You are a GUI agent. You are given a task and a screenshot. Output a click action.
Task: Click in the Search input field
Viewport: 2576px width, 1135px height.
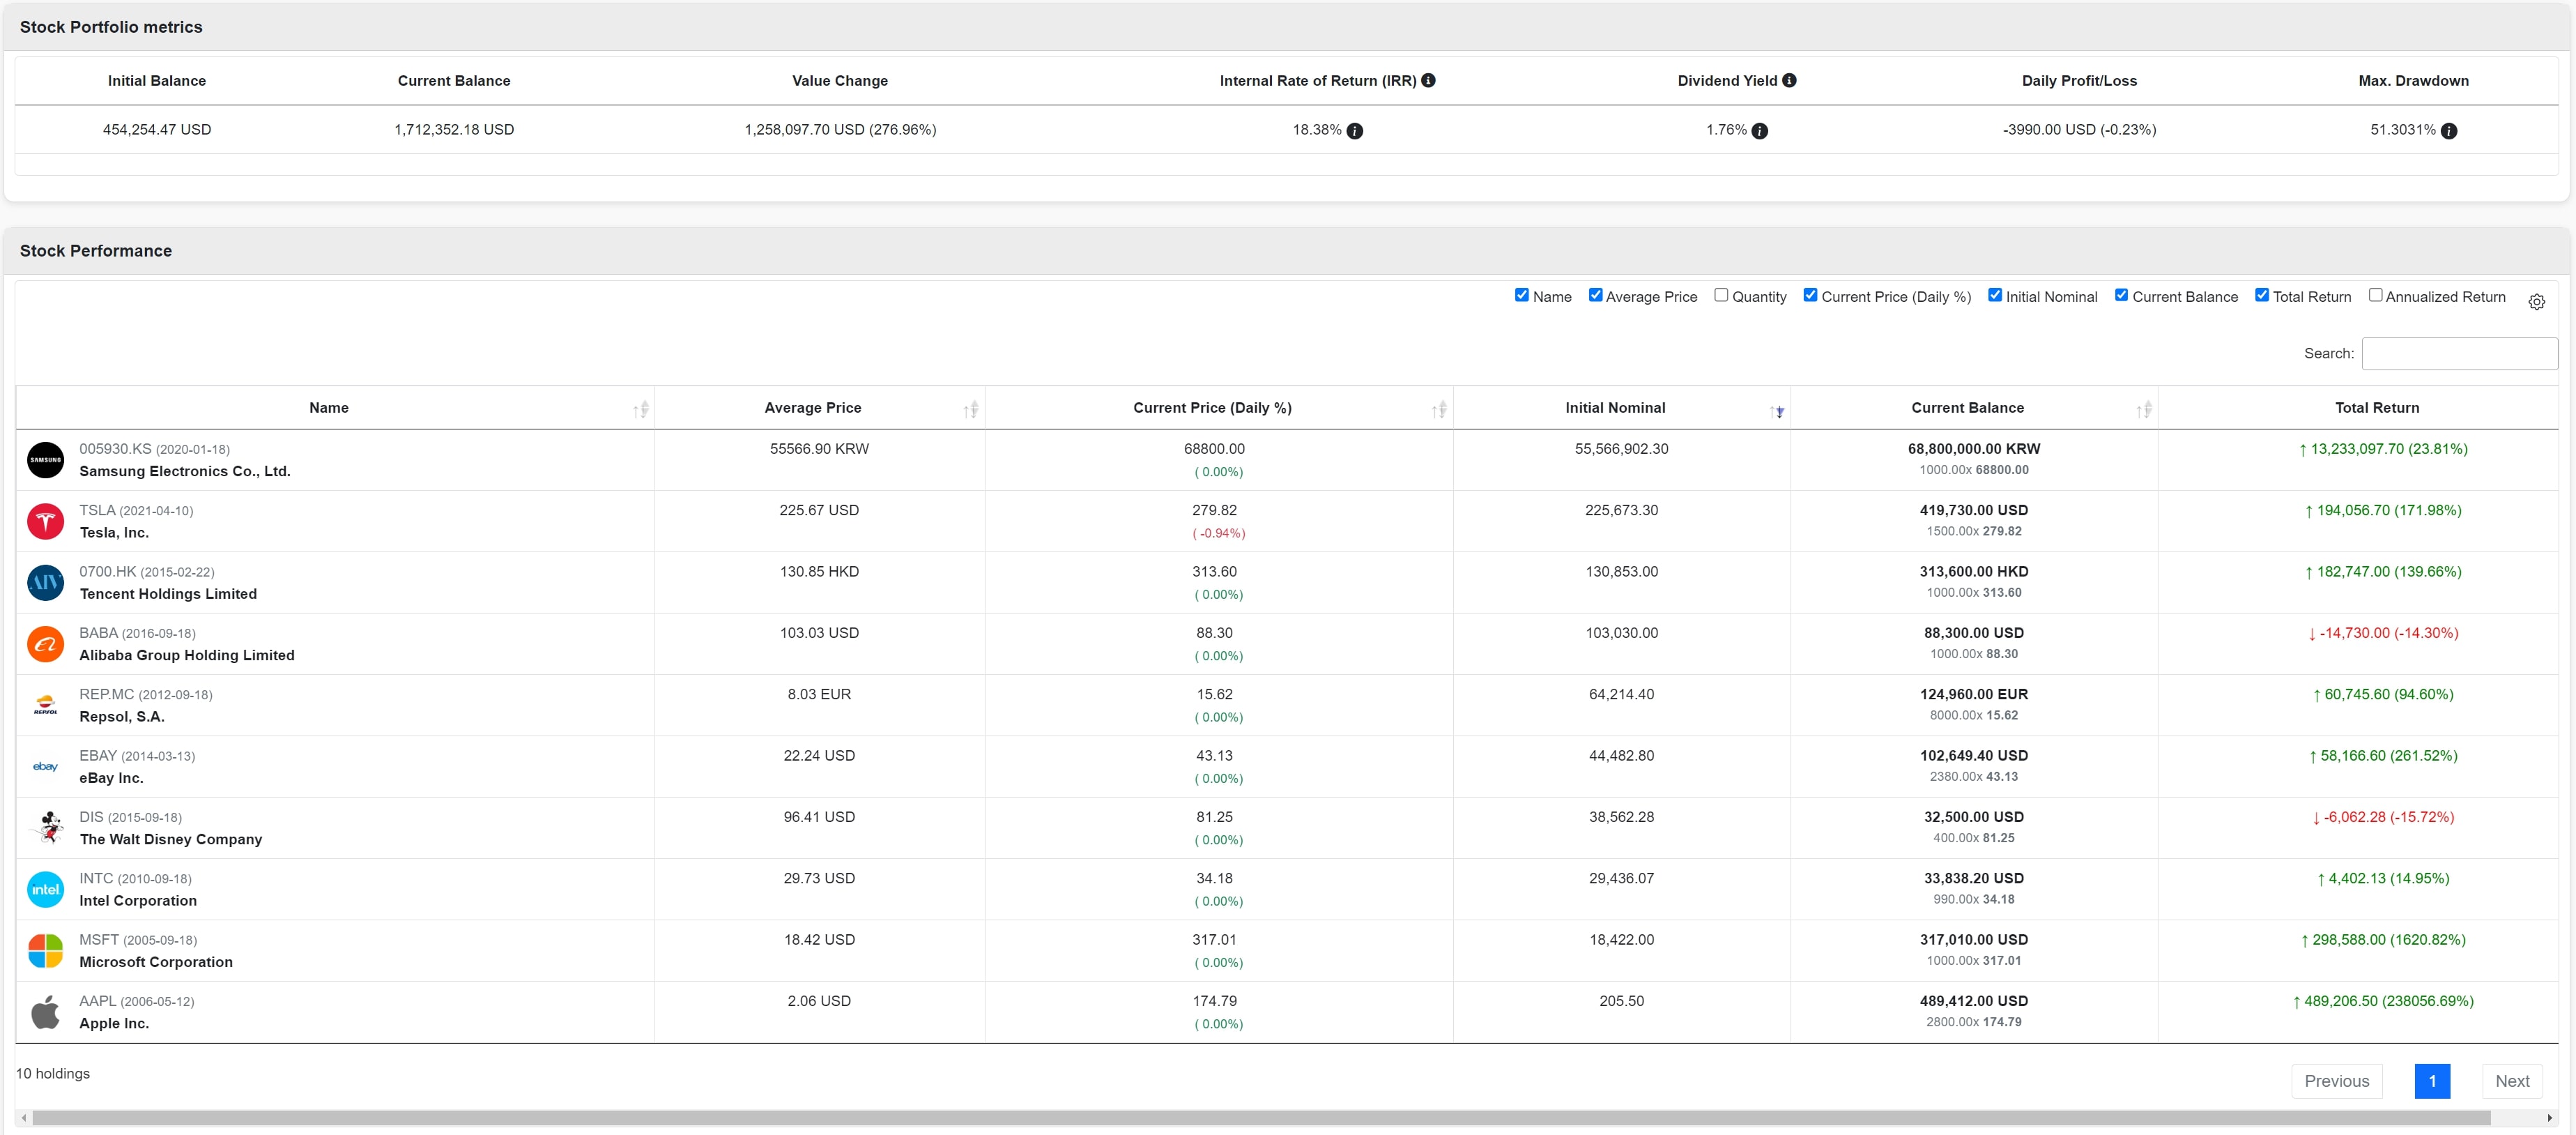pos(2459,353)
